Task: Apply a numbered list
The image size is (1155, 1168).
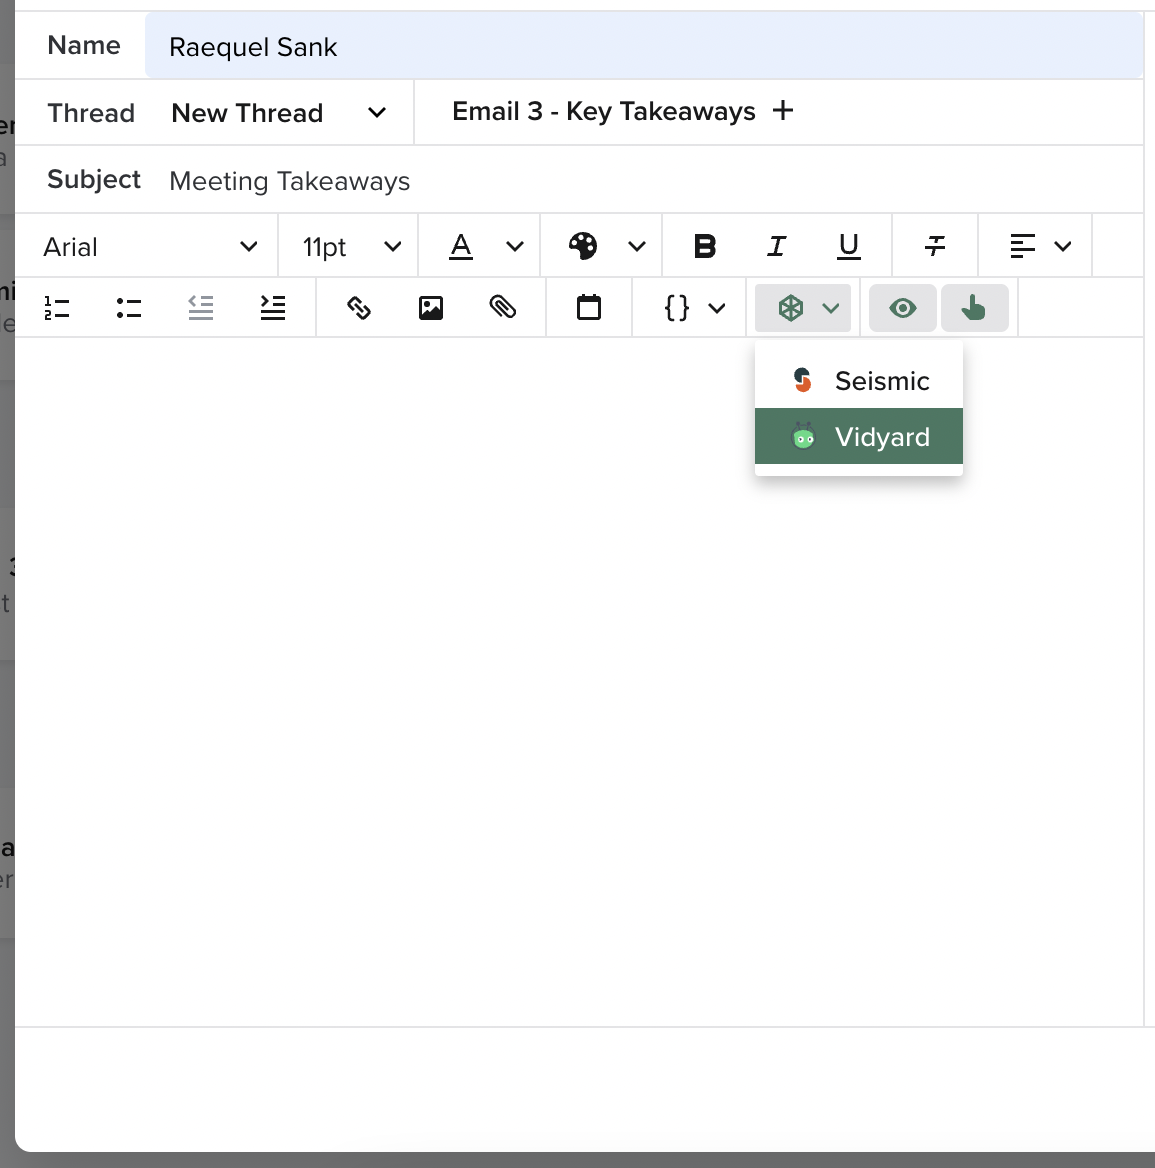Action: 57,308
